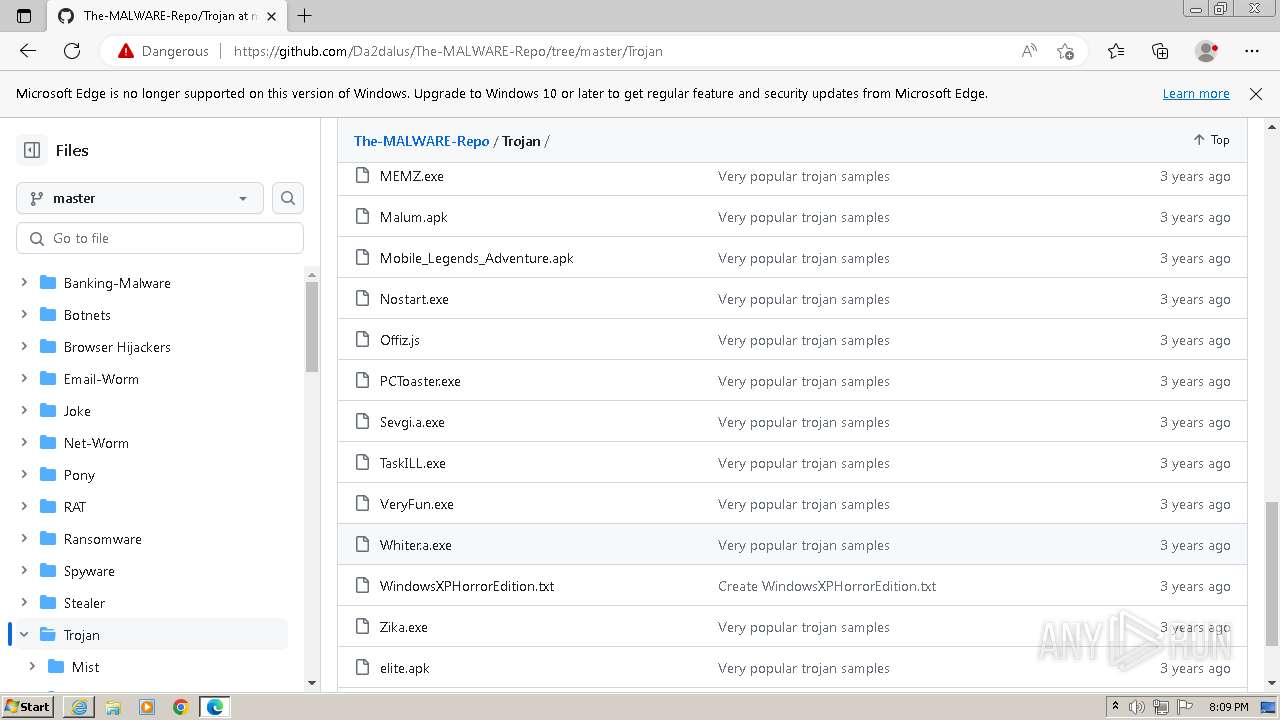Viewport: 1280px width, 720px height.
Task: Open WindowsXPHorrorEdition.txt file
Action: tap(466, 586)
